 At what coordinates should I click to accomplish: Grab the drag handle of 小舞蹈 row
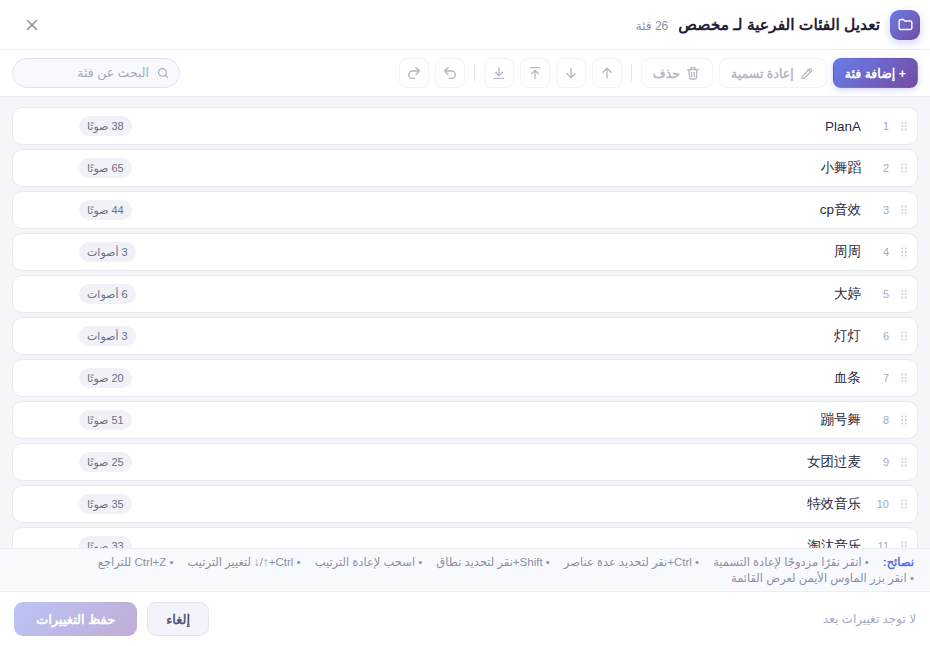coord(904,168)
